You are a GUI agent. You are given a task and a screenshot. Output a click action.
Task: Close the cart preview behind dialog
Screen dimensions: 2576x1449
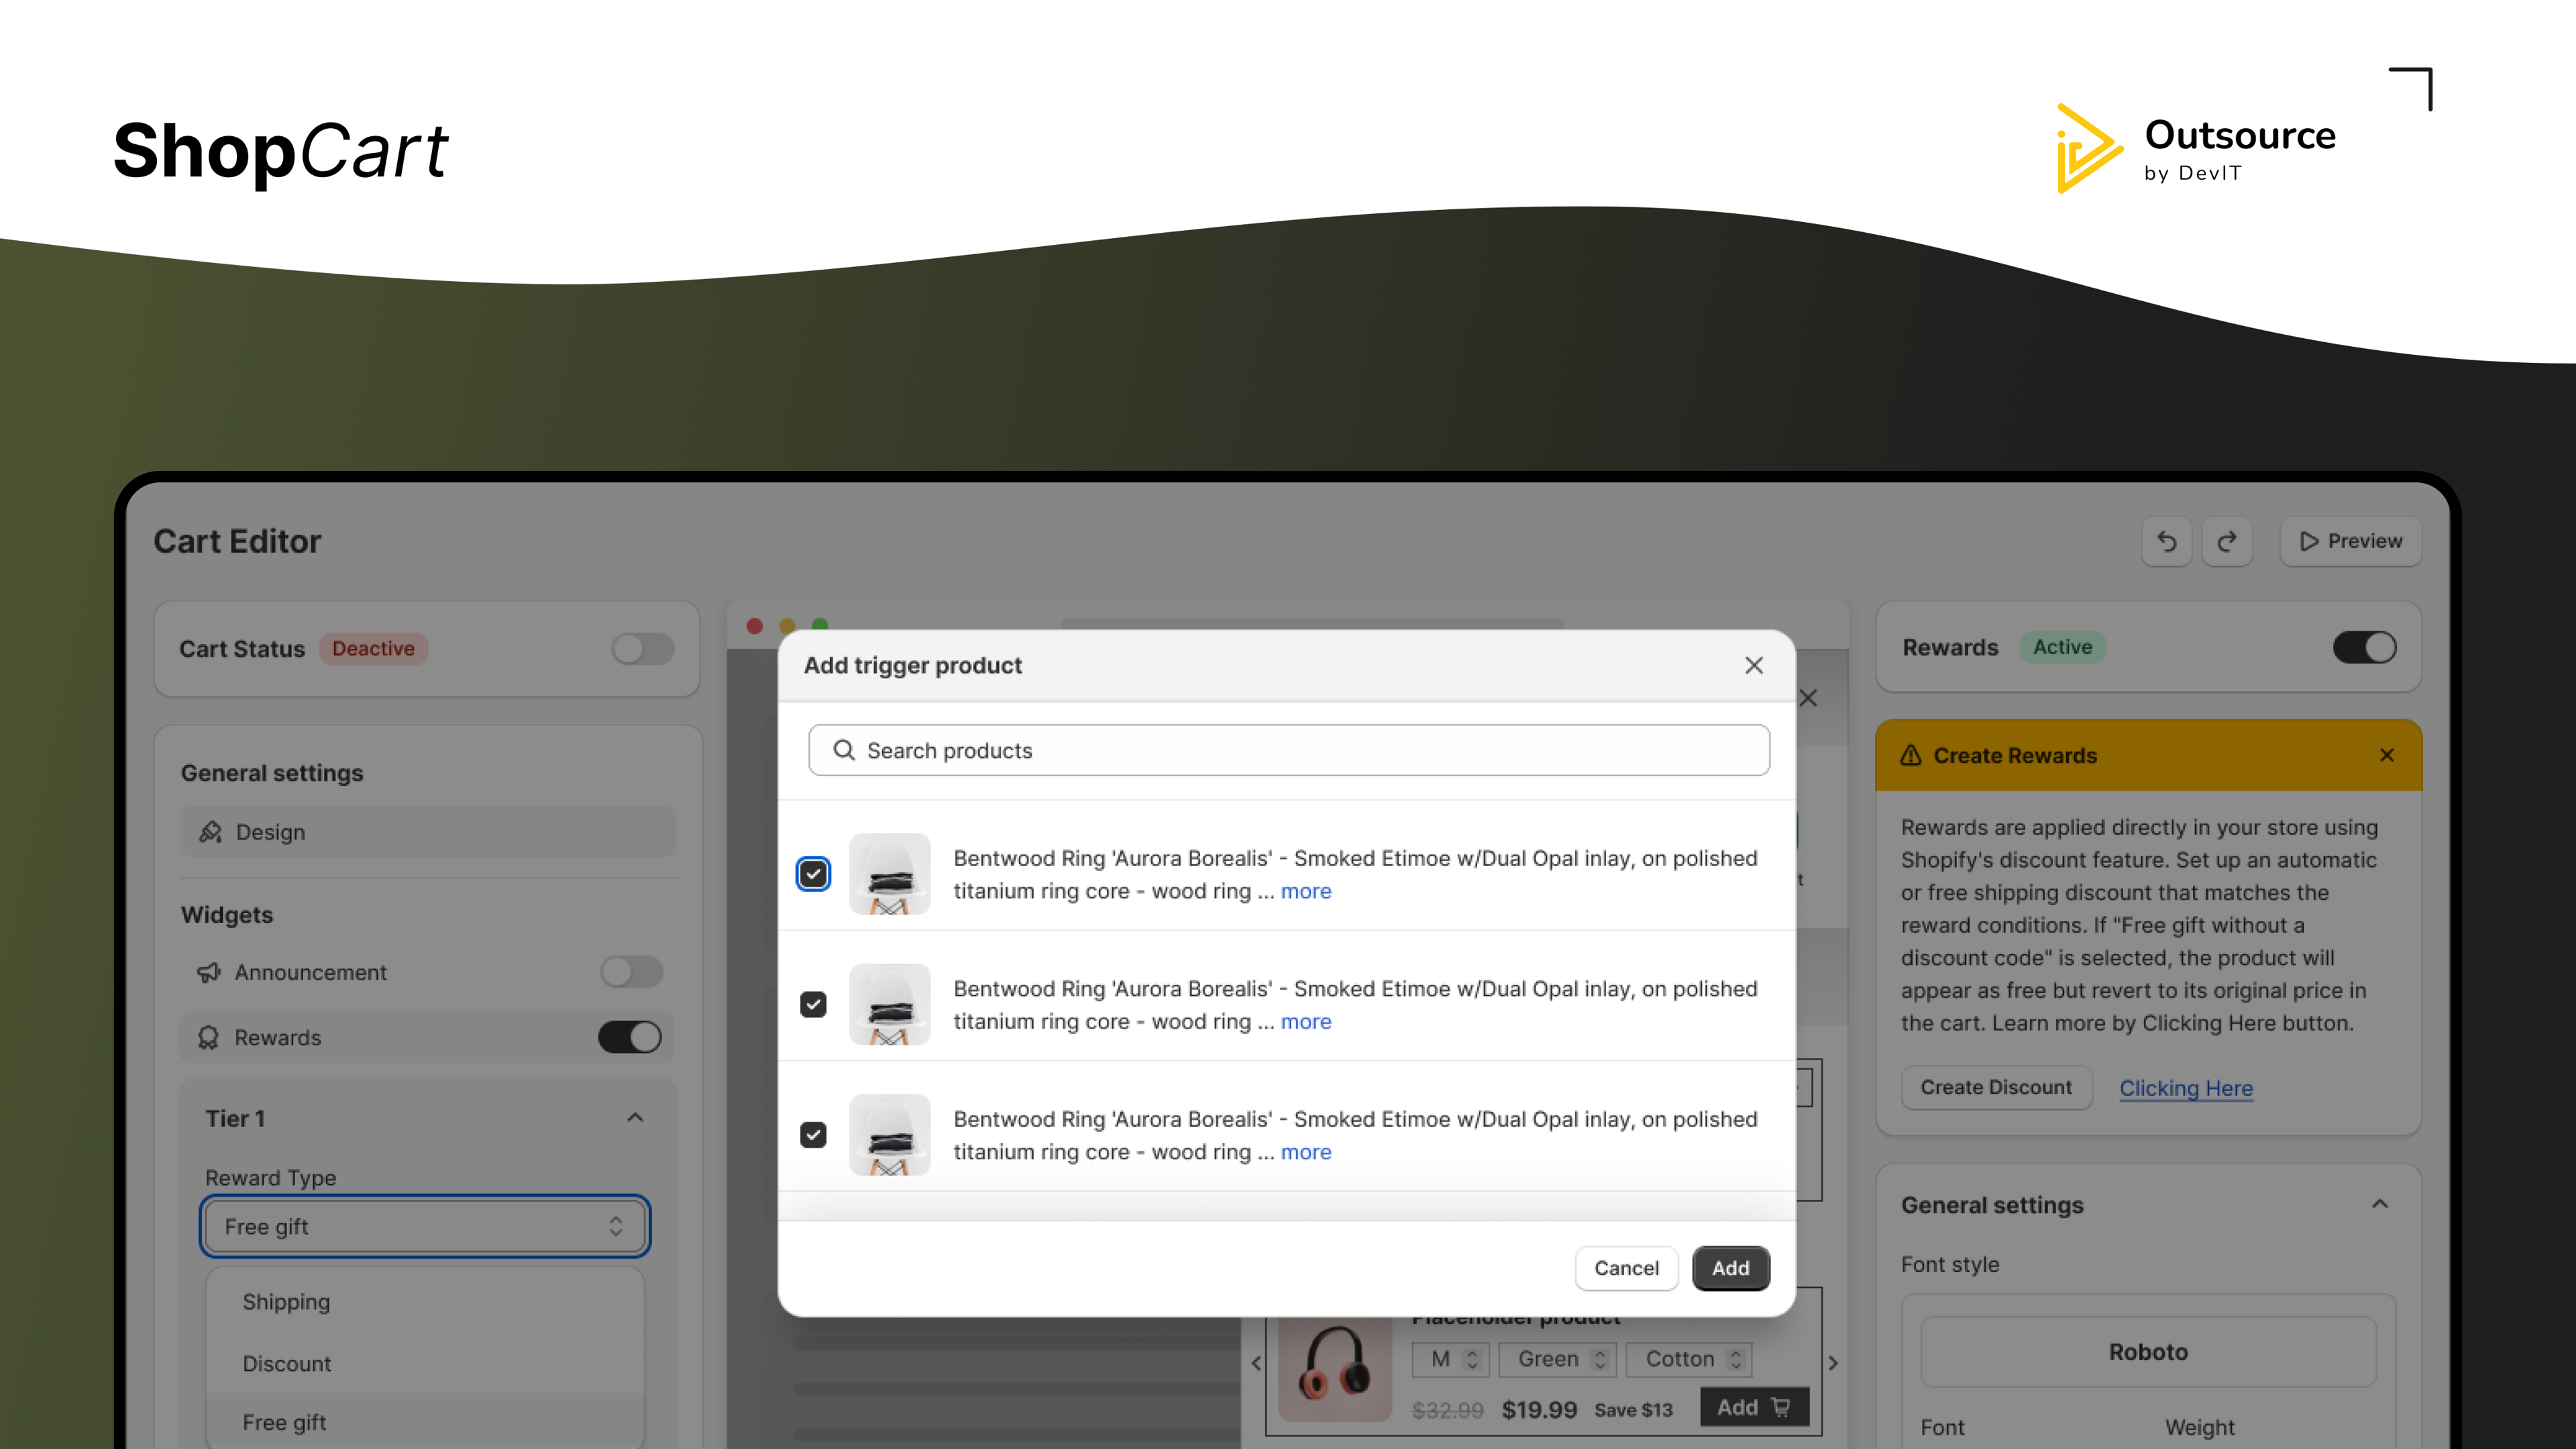click(1808, 698)
